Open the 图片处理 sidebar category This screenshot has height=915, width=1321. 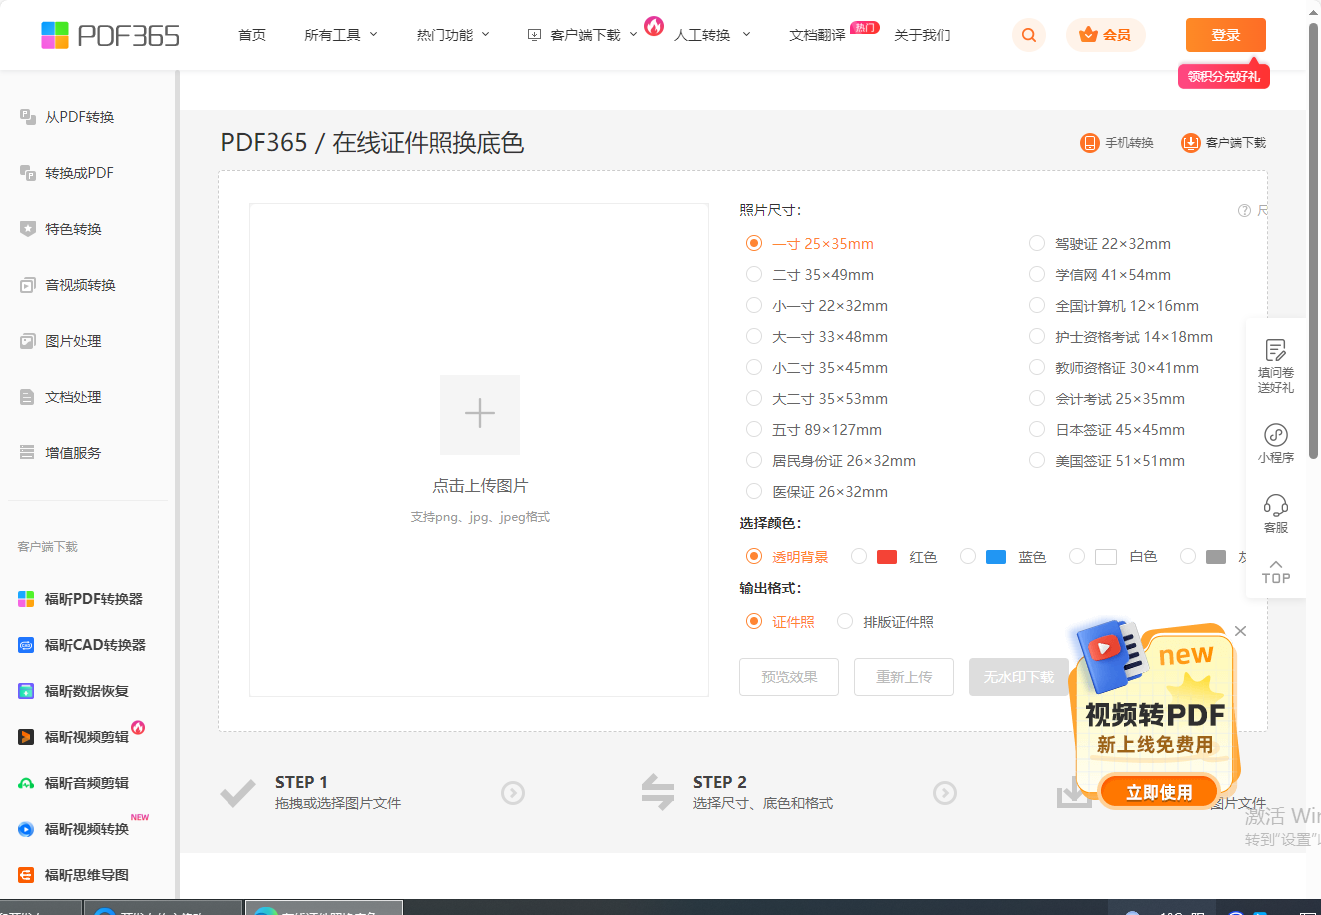pyautogui.click(x=73, y=341)
